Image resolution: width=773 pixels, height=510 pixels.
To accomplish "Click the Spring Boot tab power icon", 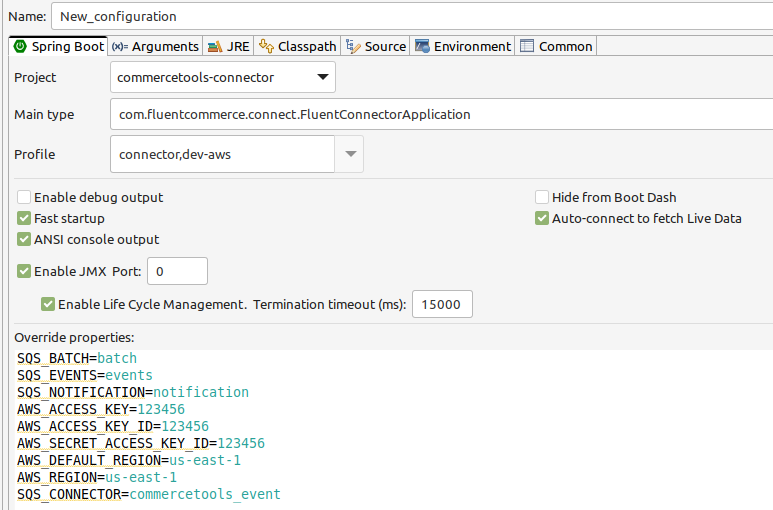I will pos(20,46).
